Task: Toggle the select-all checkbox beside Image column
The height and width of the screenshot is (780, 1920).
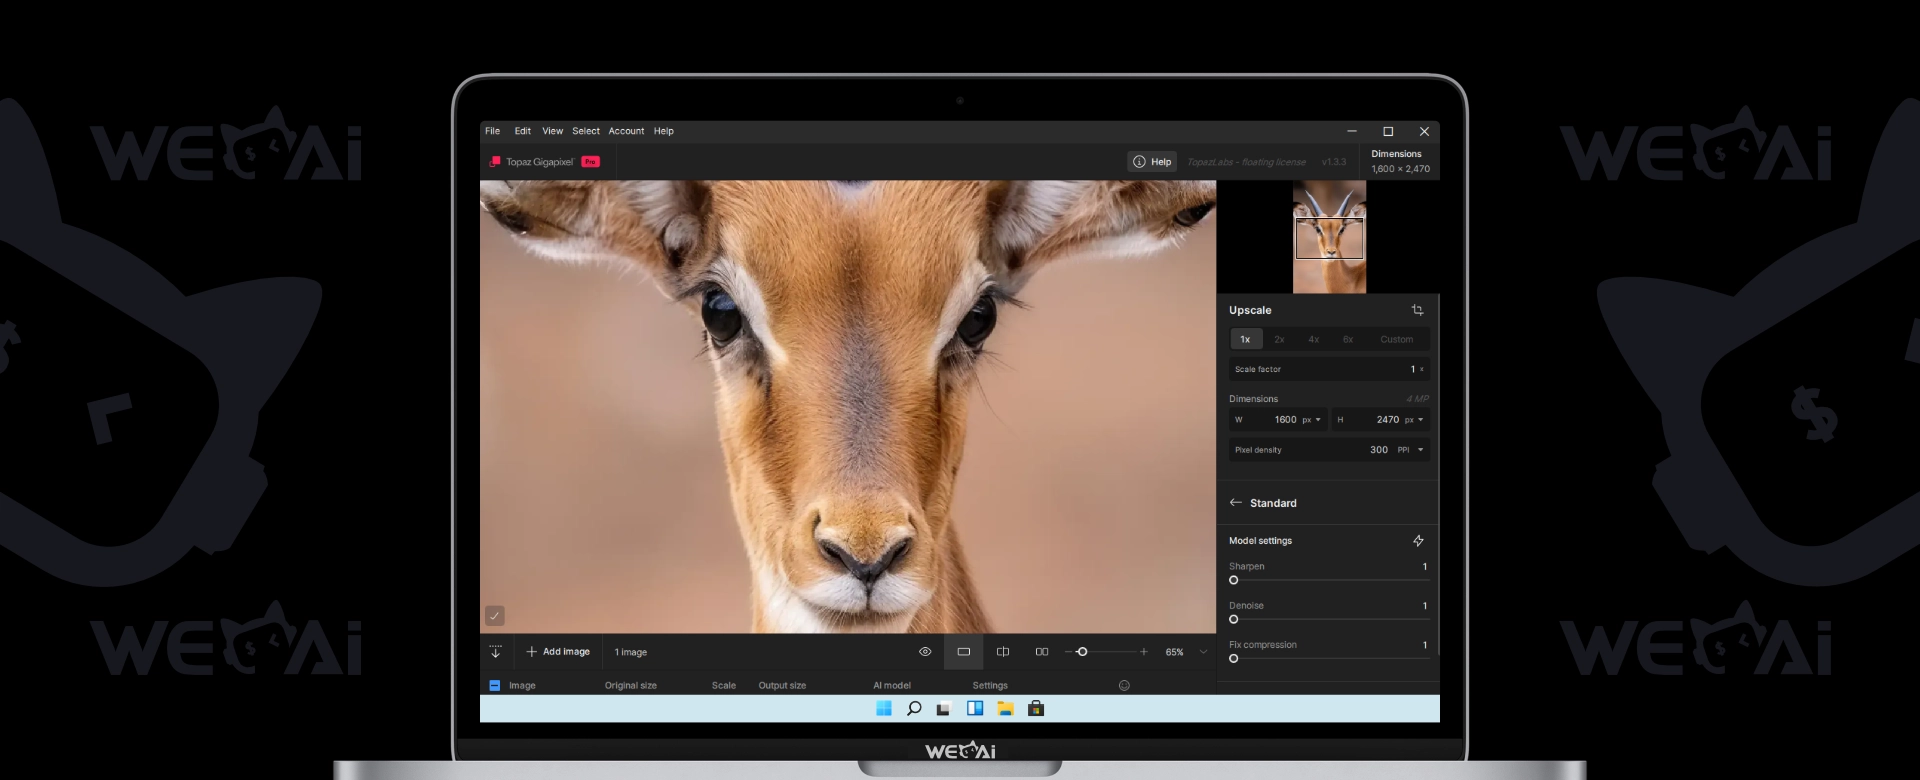Action: 494,686
